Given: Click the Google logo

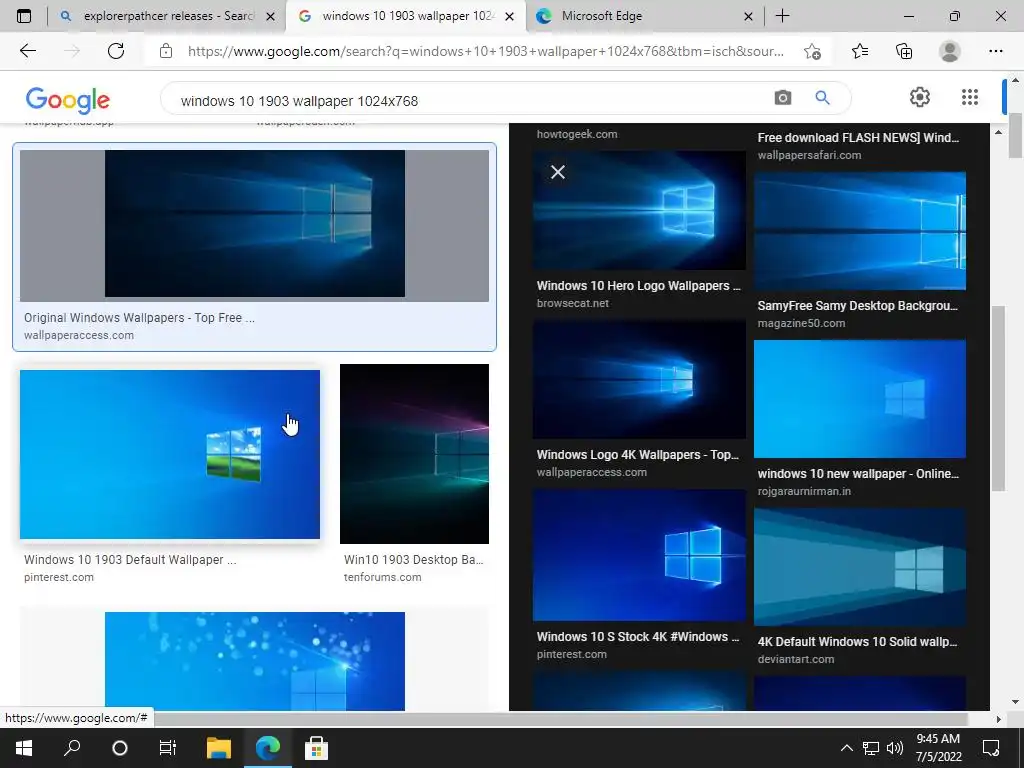Looking at the screenshot, I should pos(68,99).
